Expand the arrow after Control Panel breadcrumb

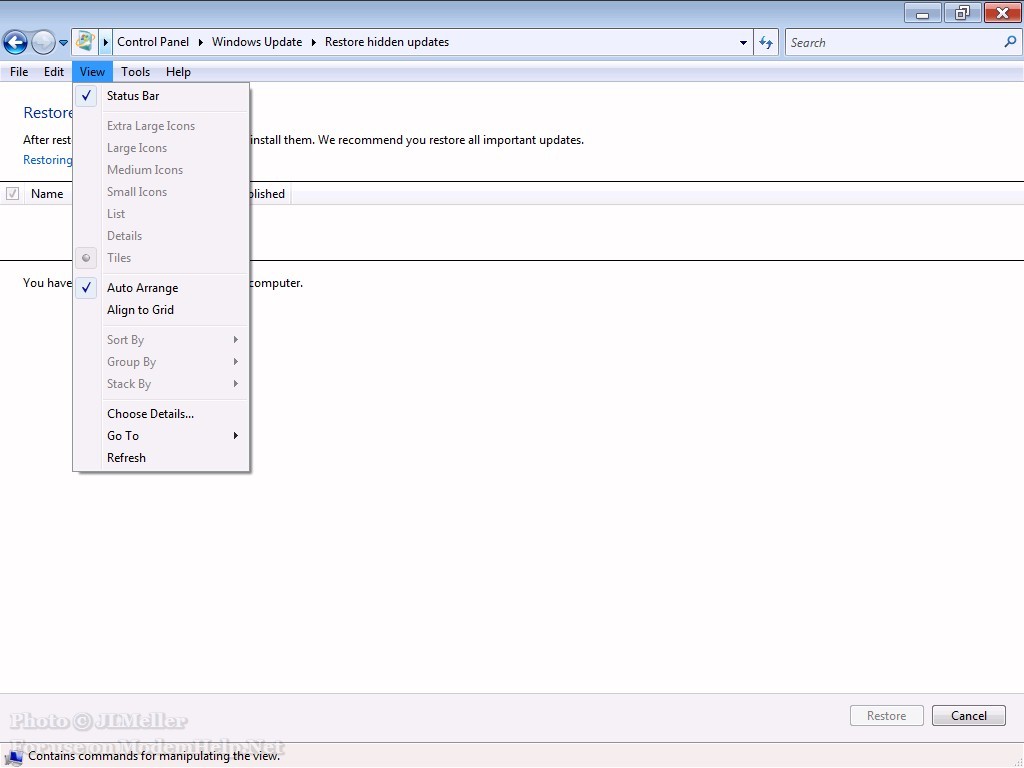coord(200,42)
